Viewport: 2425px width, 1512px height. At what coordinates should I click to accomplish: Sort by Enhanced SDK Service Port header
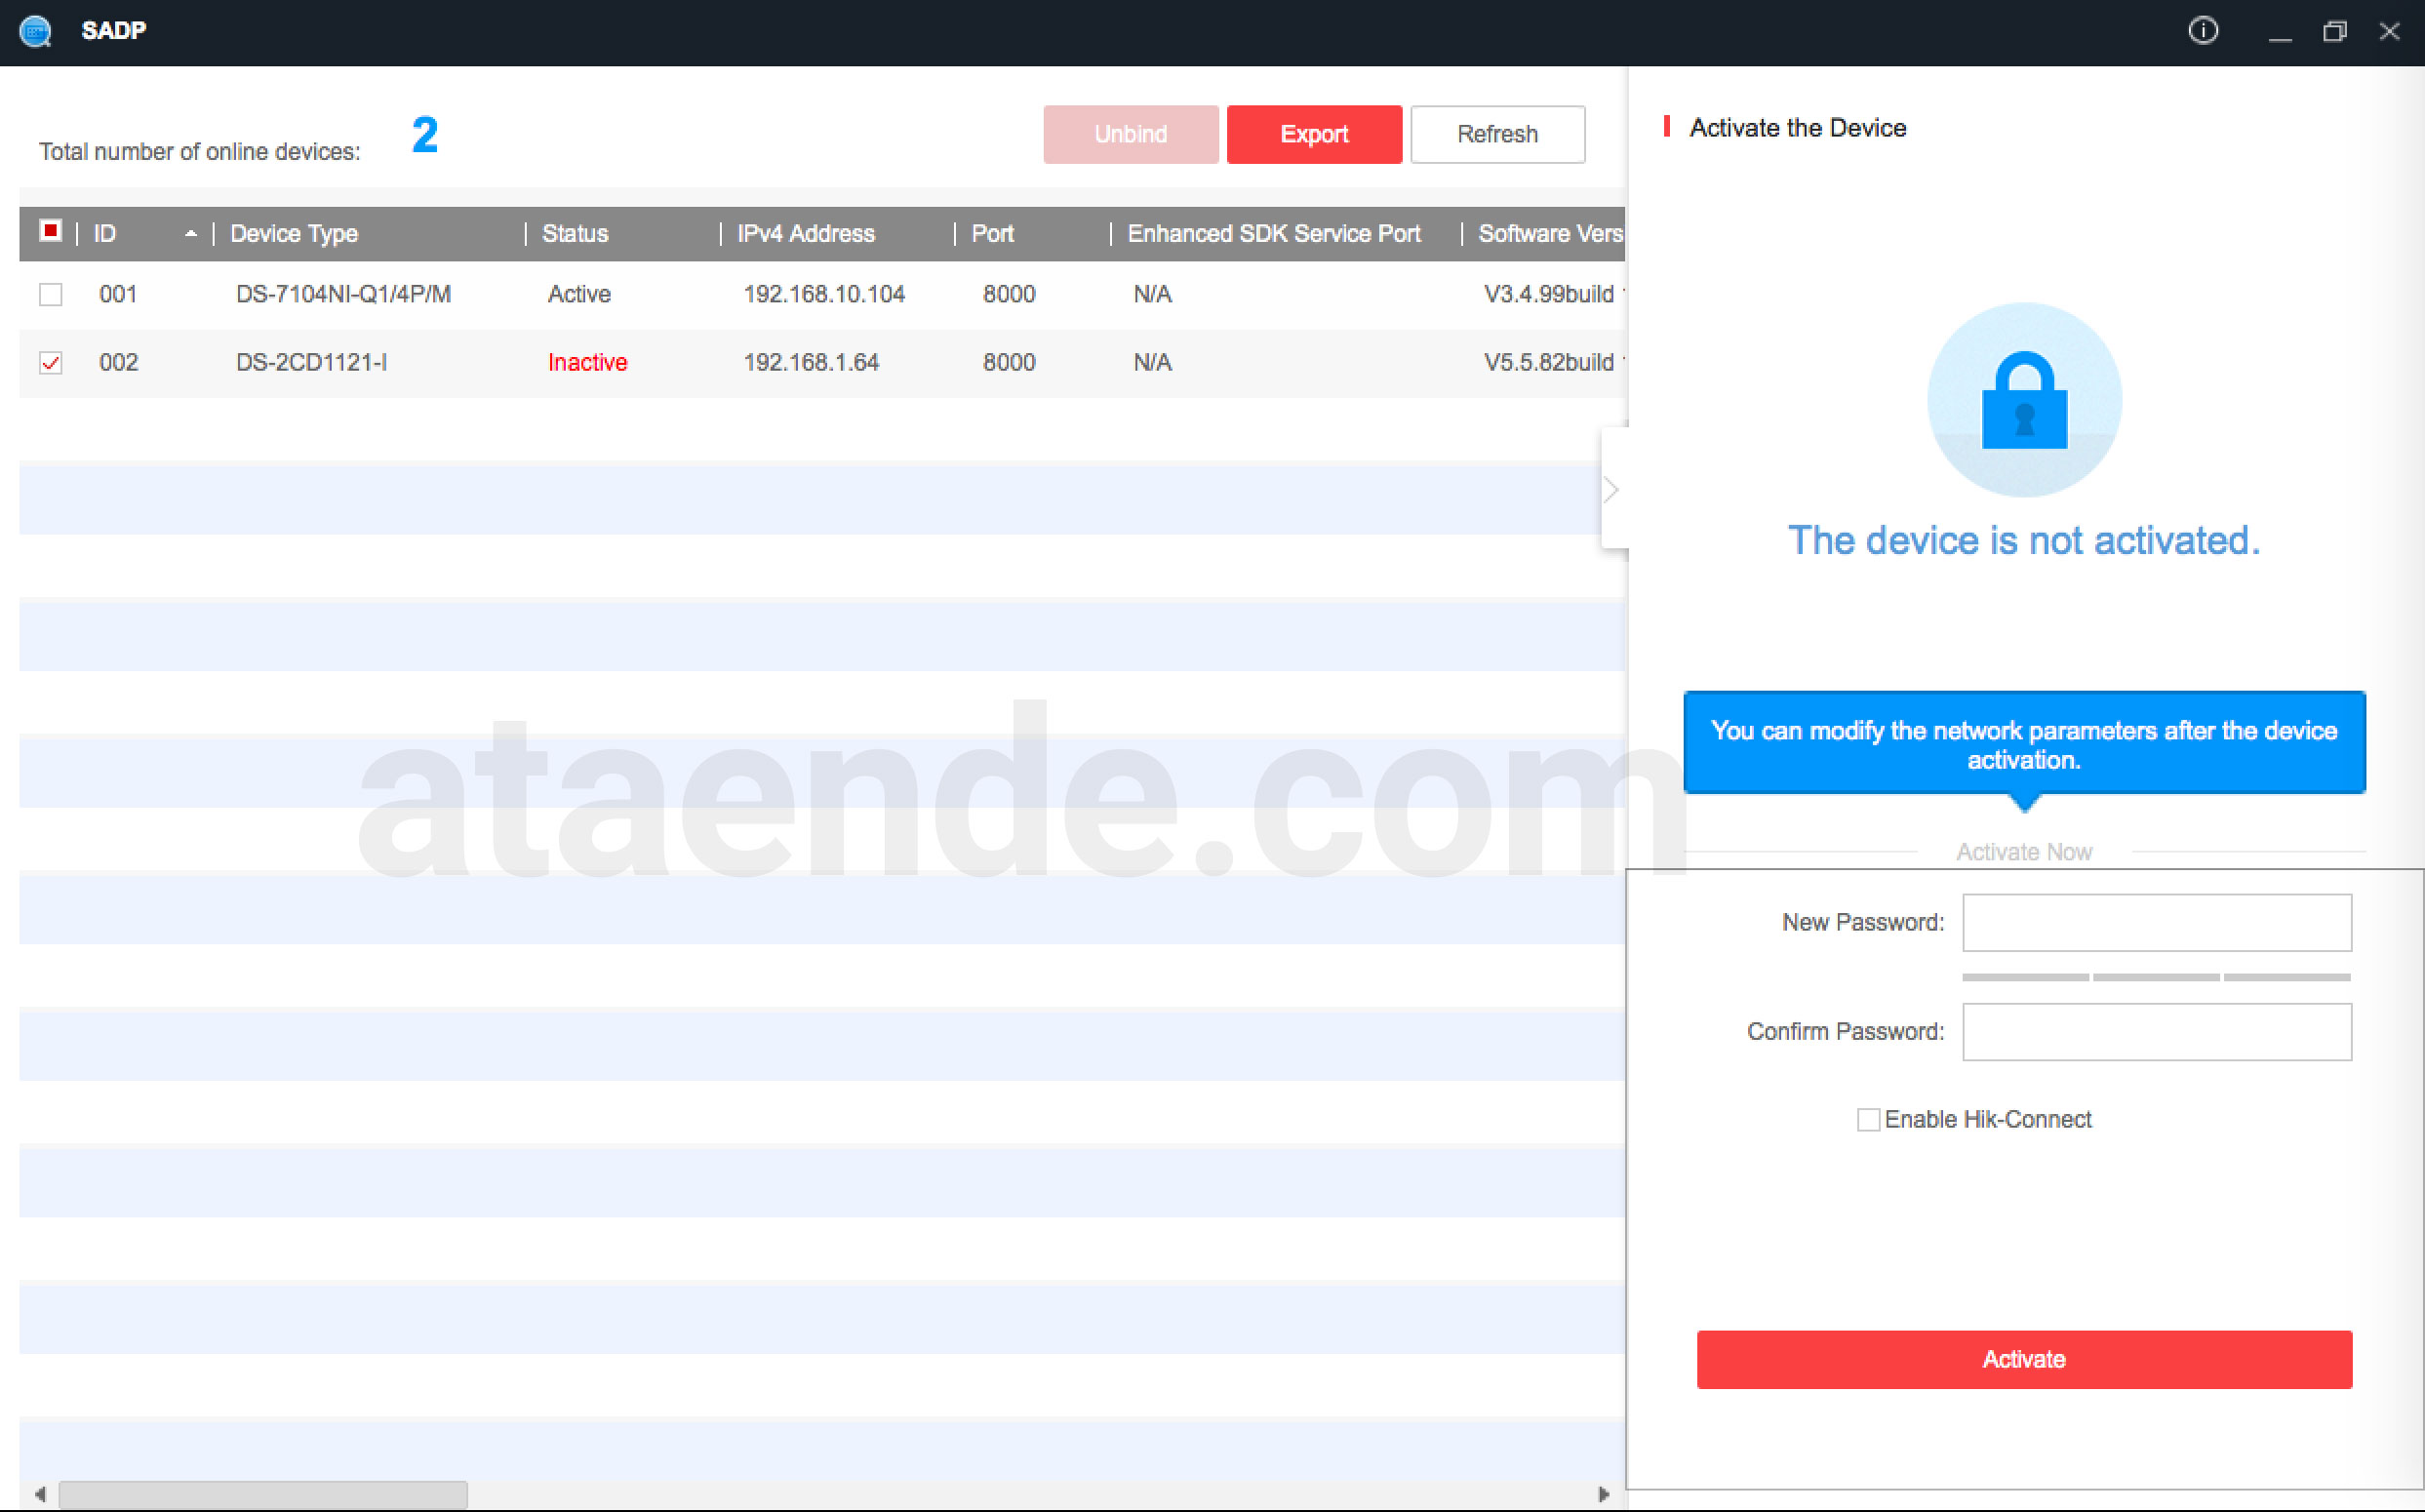click(1274, 234)
